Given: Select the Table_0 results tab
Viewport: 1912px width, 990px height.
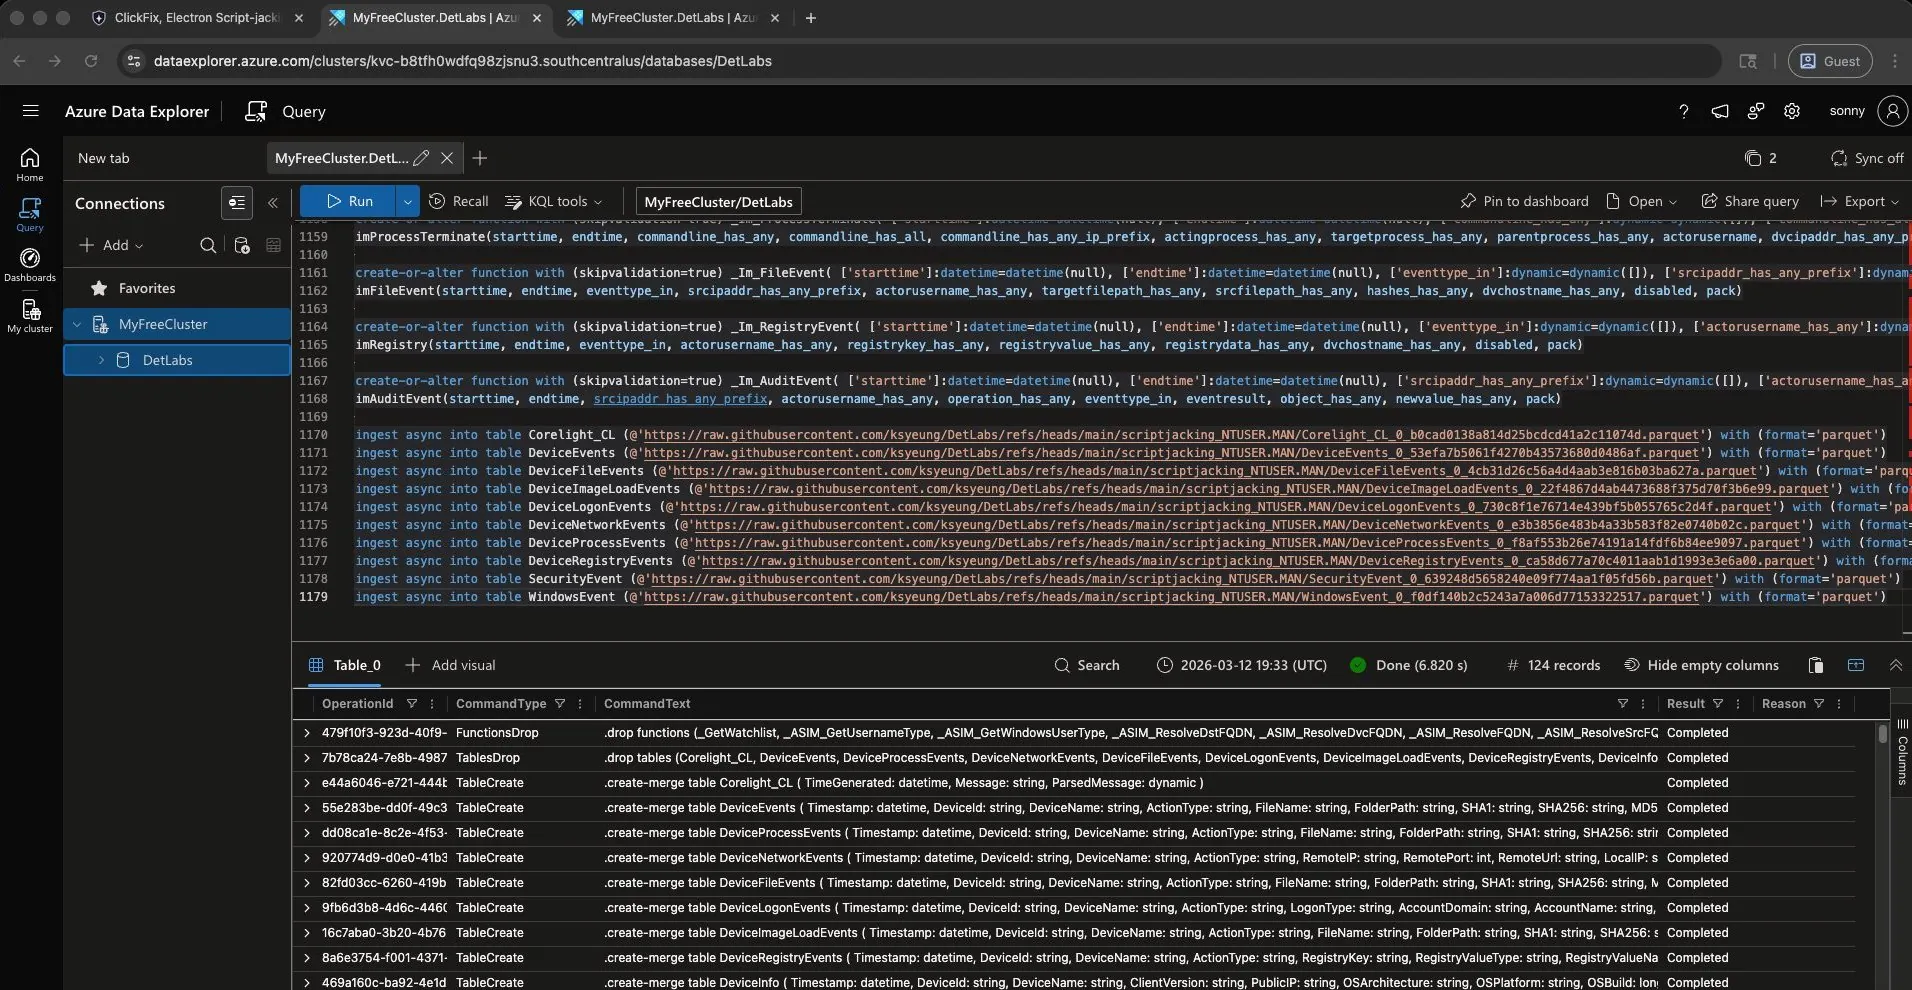Looking at the screenshot, I should [345, 665].
